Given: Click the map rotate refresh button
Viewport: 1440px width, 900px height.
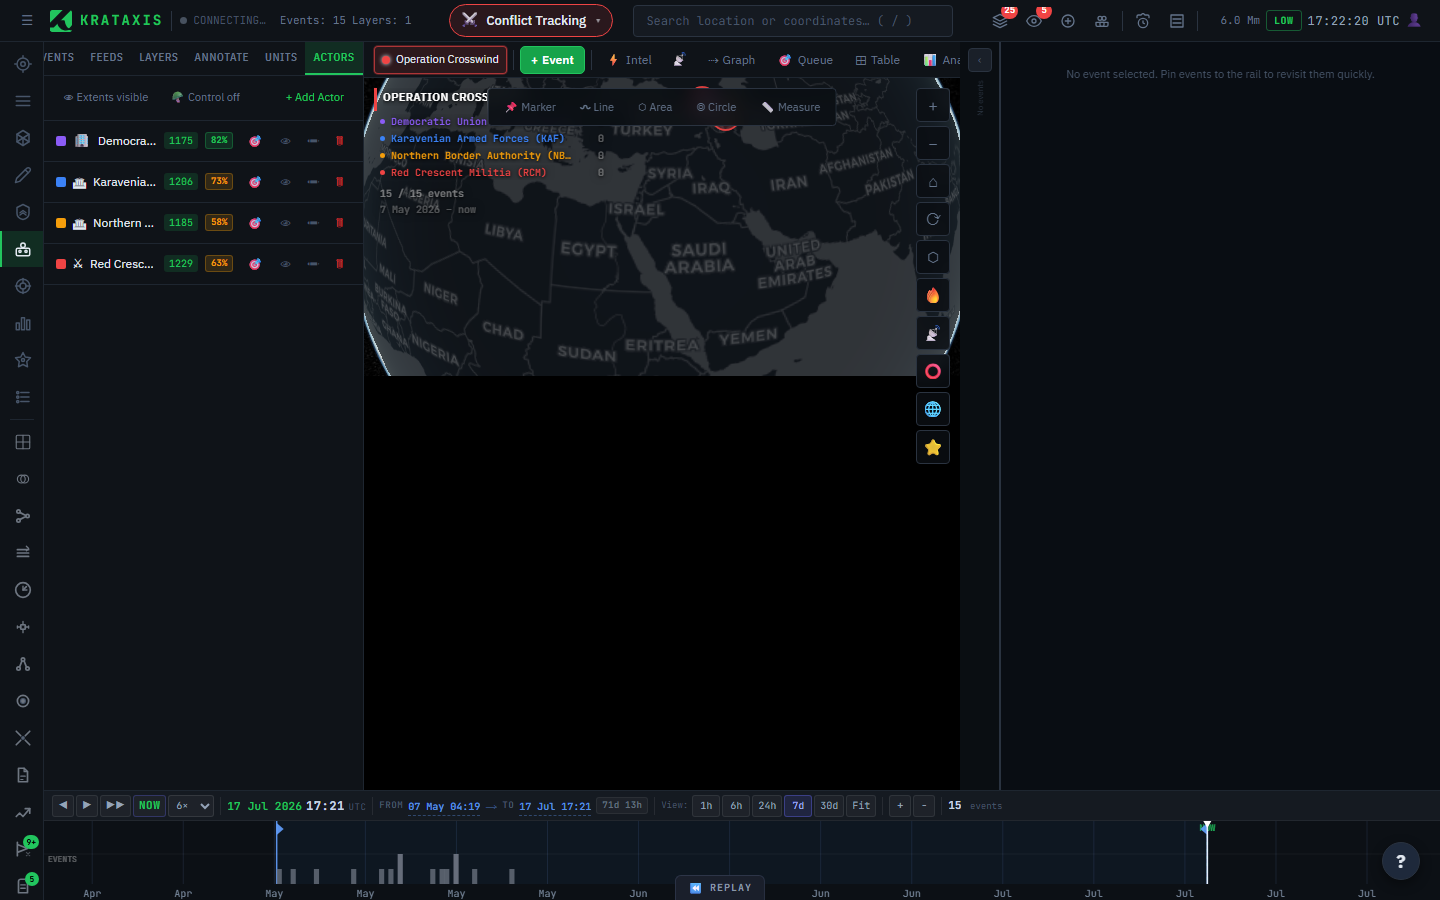Looking at the screenshot, I should (933, 219).
